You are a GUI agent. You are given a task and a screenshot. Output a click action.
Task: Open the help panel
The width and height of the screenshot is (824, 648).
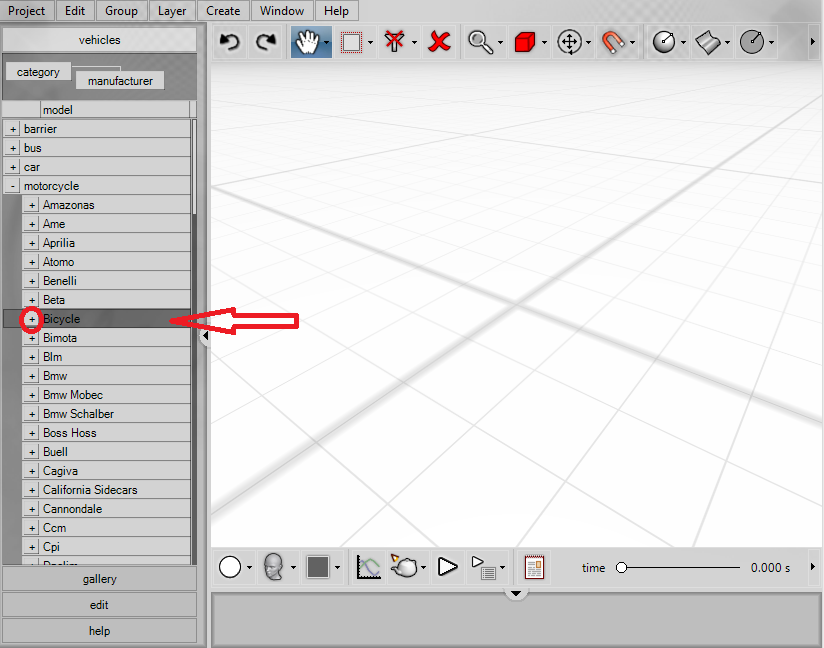99,631
